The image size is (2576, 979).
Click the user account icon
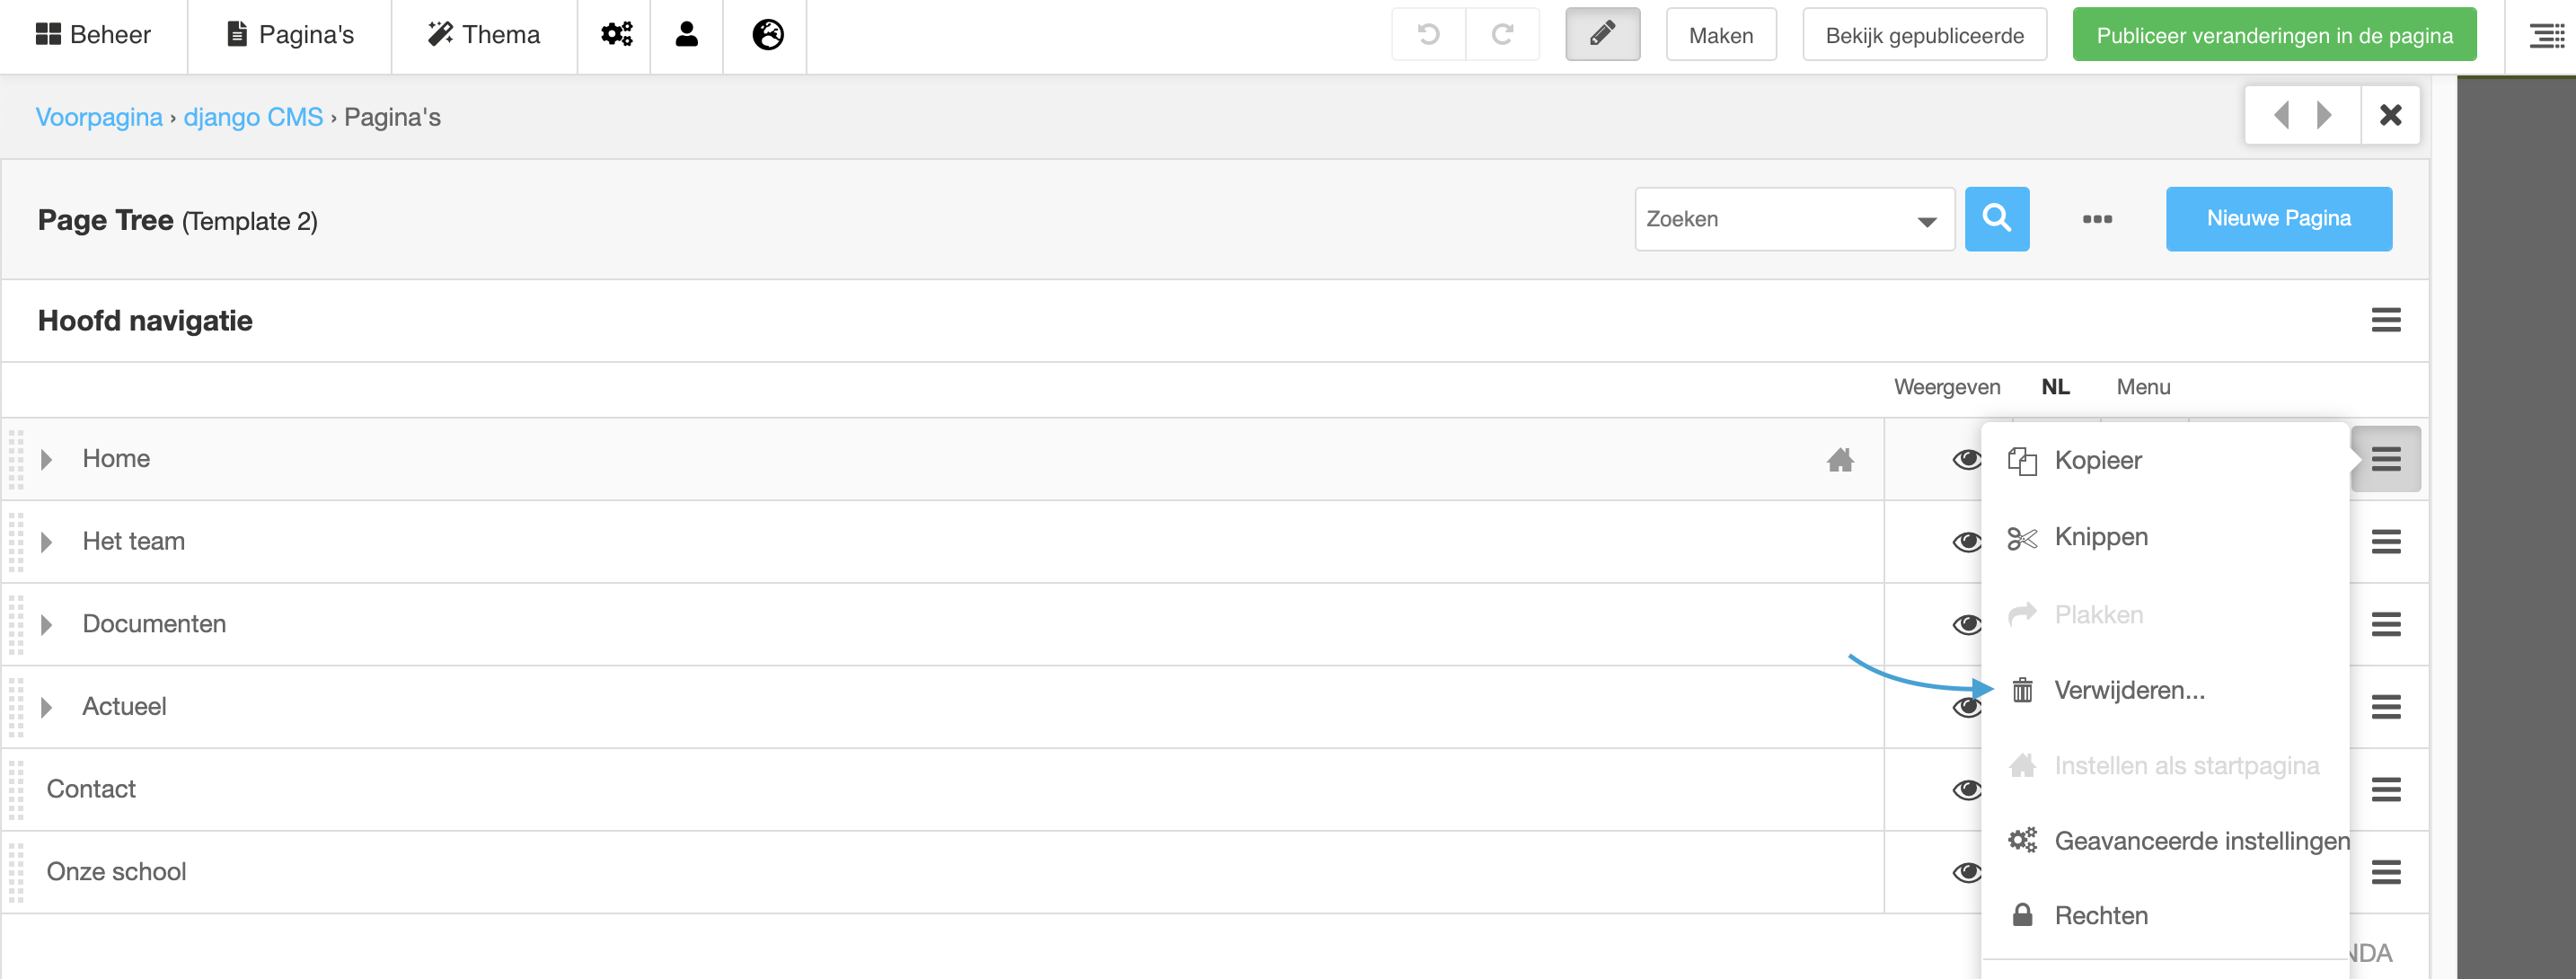[686, 35]
